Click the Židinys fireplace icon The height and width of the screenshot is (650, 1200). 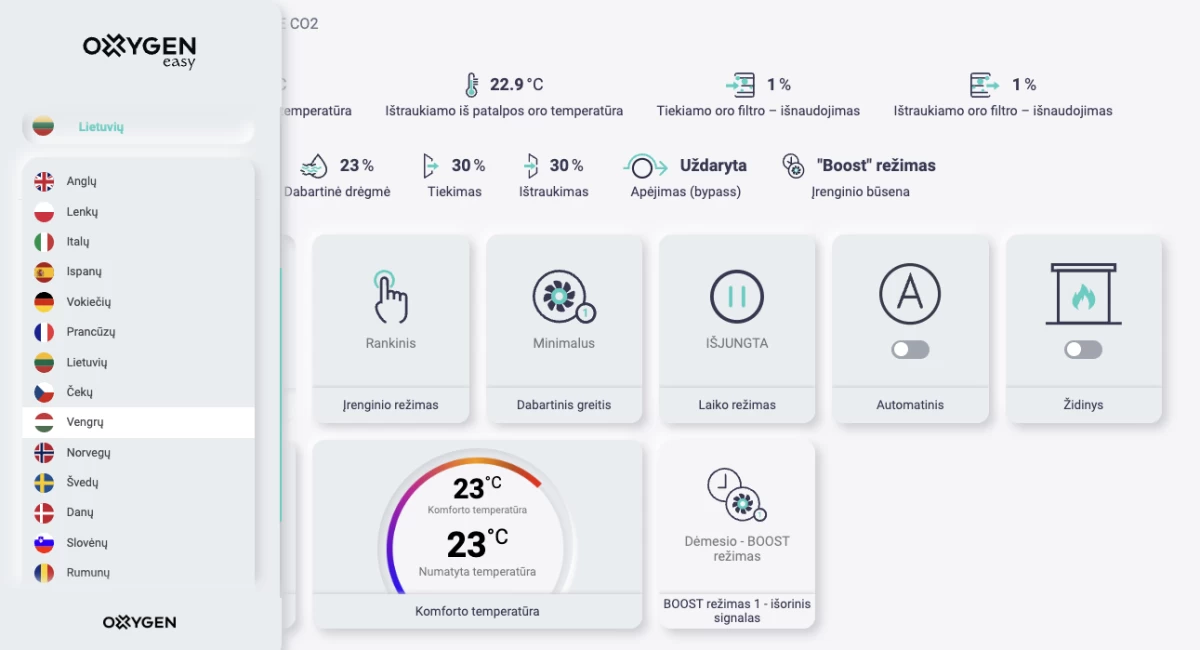click(1083, 294)
